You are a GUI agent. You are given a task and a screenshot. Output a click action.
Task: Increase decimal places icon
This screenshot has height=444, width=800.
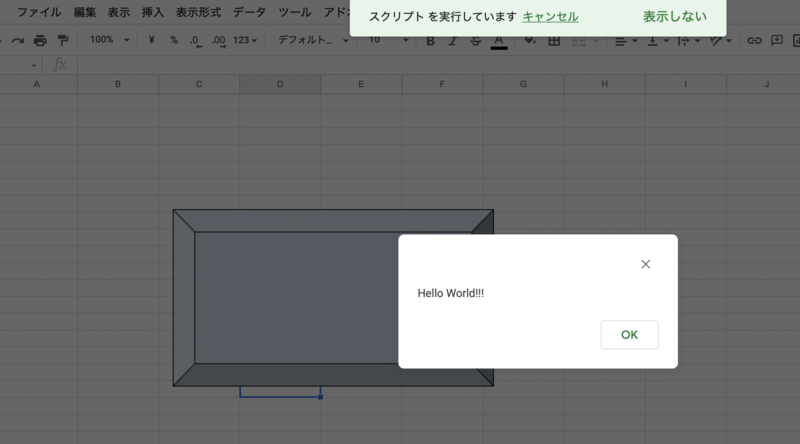click(x=218, y=41)
